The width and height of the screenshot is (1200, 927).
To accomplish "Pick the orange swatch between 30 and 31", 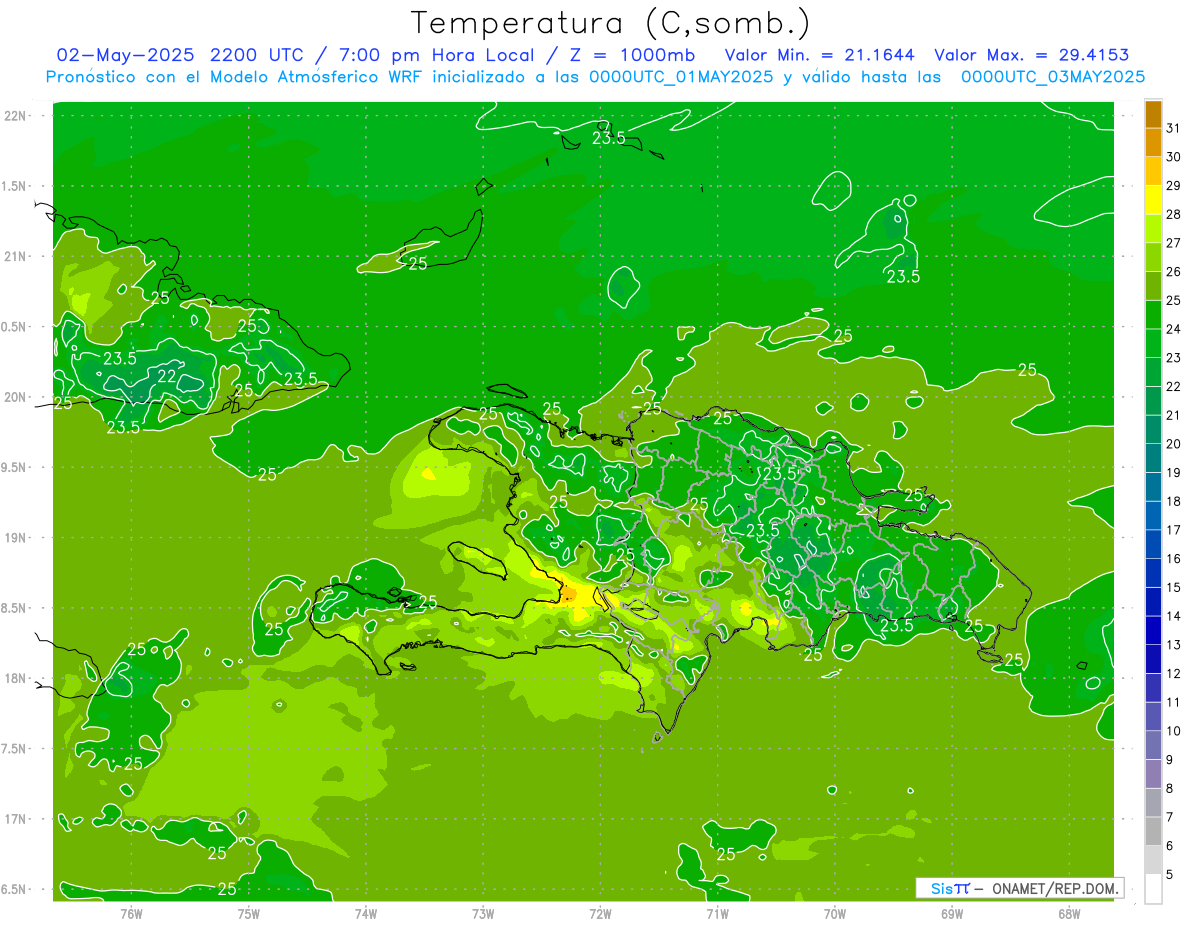I will pyautogui.click(x=1153, y=143).
